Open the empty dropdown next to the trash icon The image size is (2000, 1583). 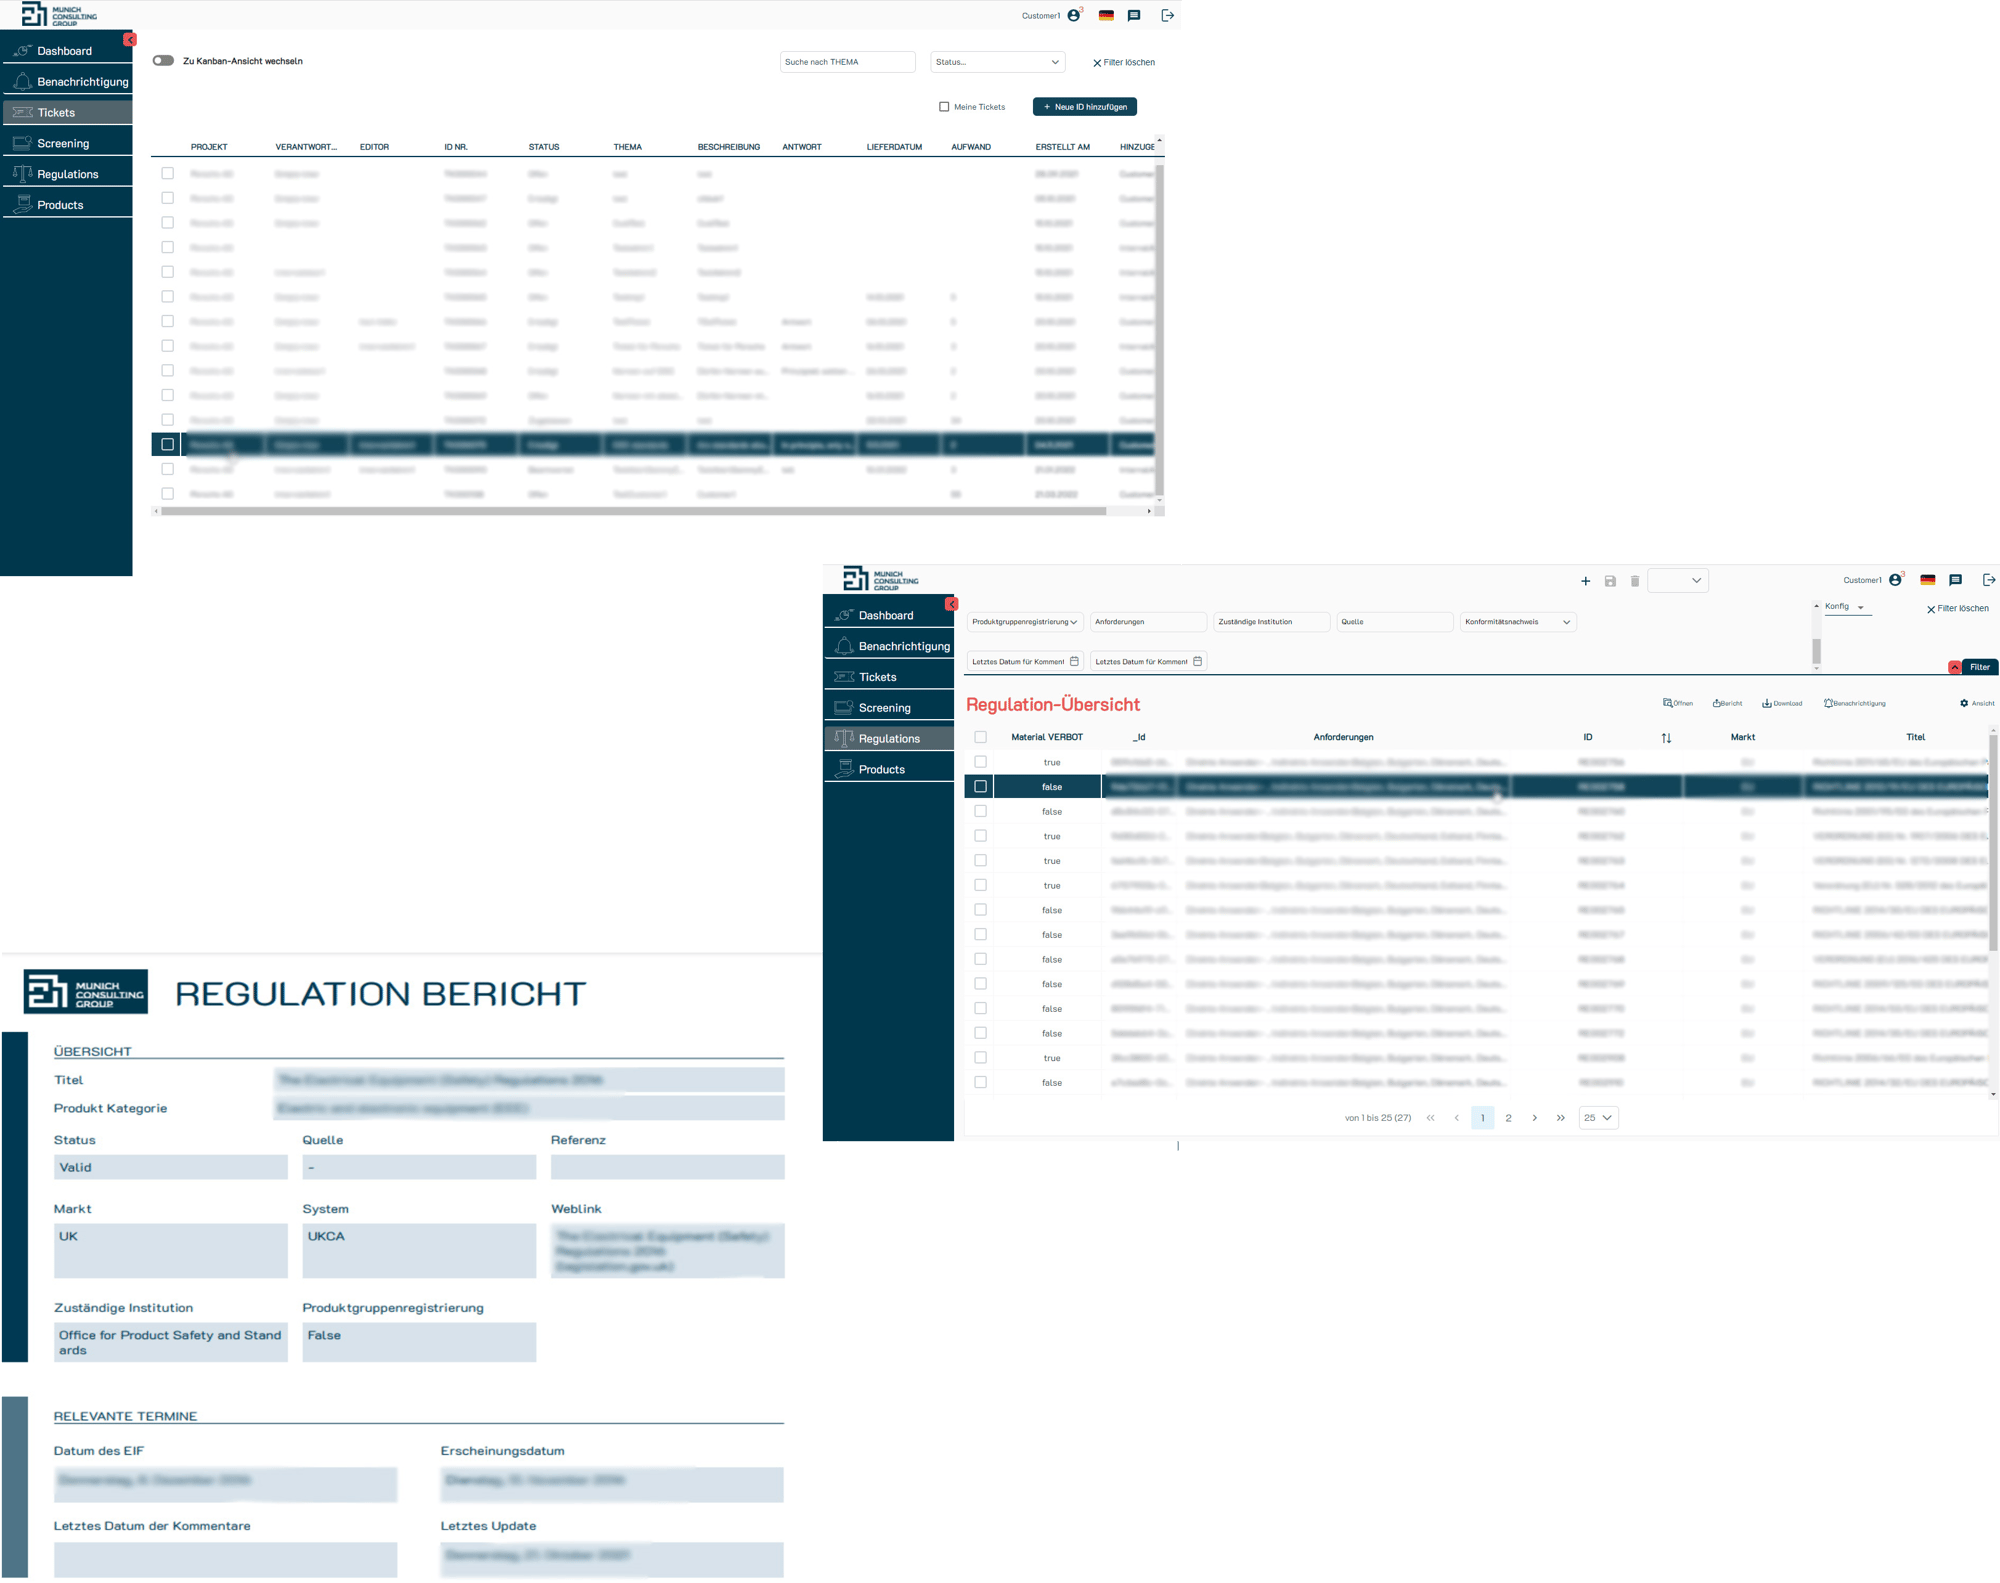(x=1678, y=581)
